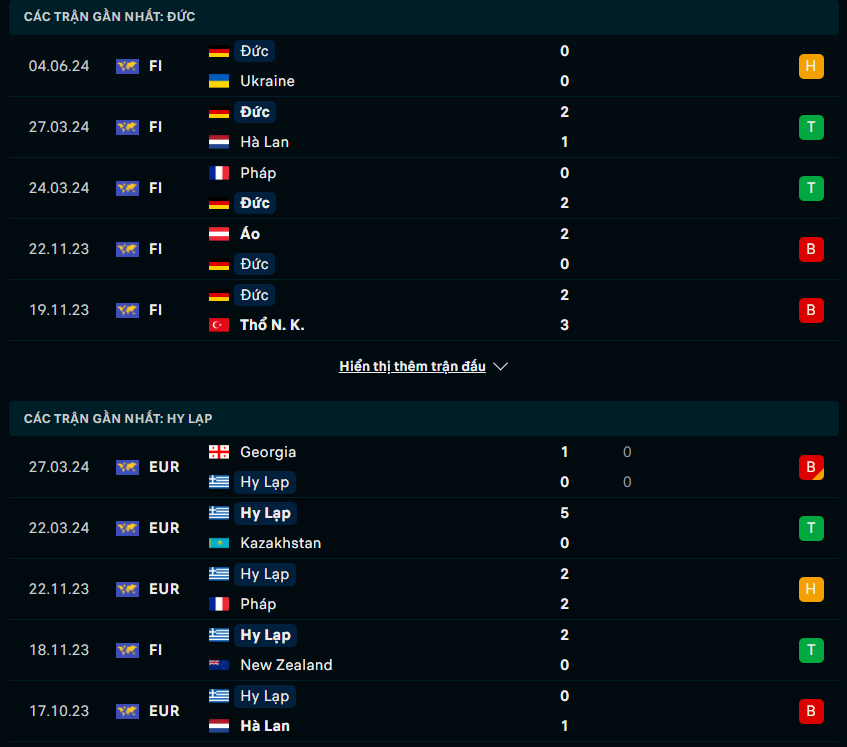
Task: Click the highlighted Hy Lạp label in the New Zealand match
Action: (x=265, y=635)
